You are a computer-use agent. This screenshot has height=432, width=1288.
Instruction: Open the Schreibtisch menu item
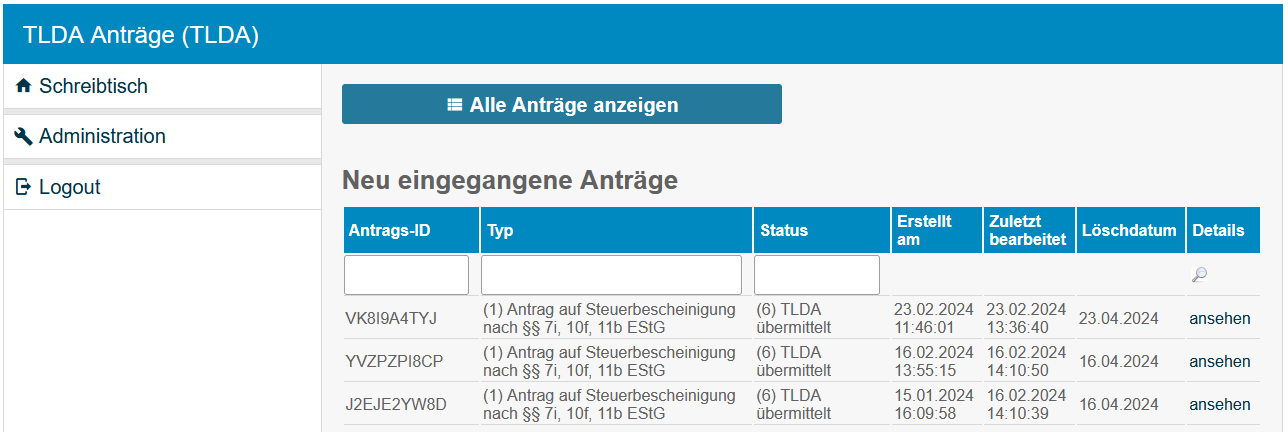[93, 87]
